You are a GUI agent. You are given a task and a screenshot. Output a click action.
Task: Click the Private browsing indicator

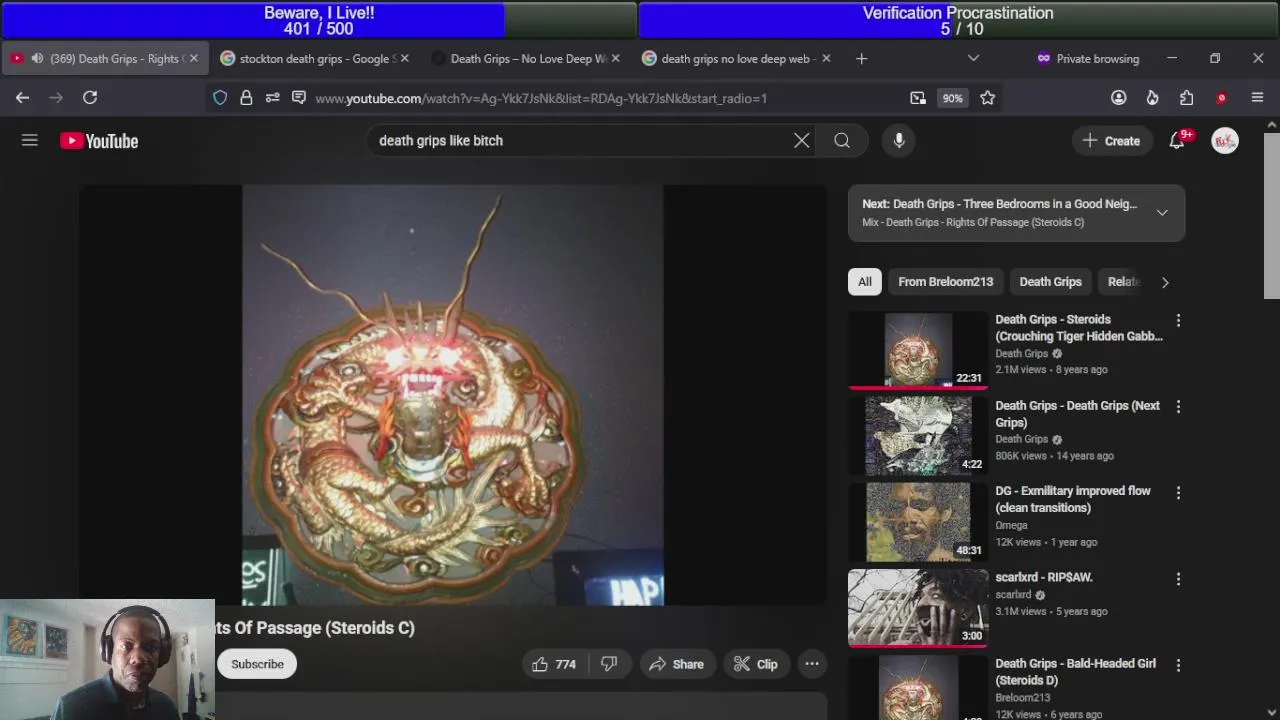pyautogui.click(x=1088, y=59)
